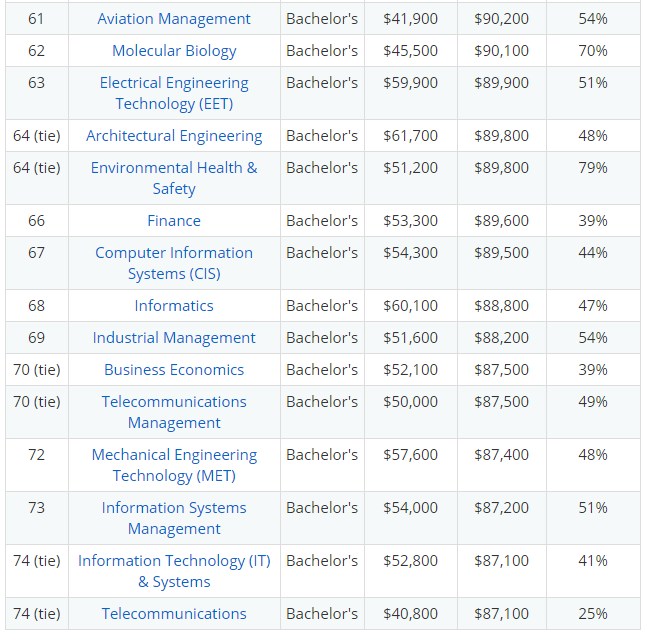Click the Business Economics link
The height and width of the screenshot is (636, 647).
(x=174, y=370)
